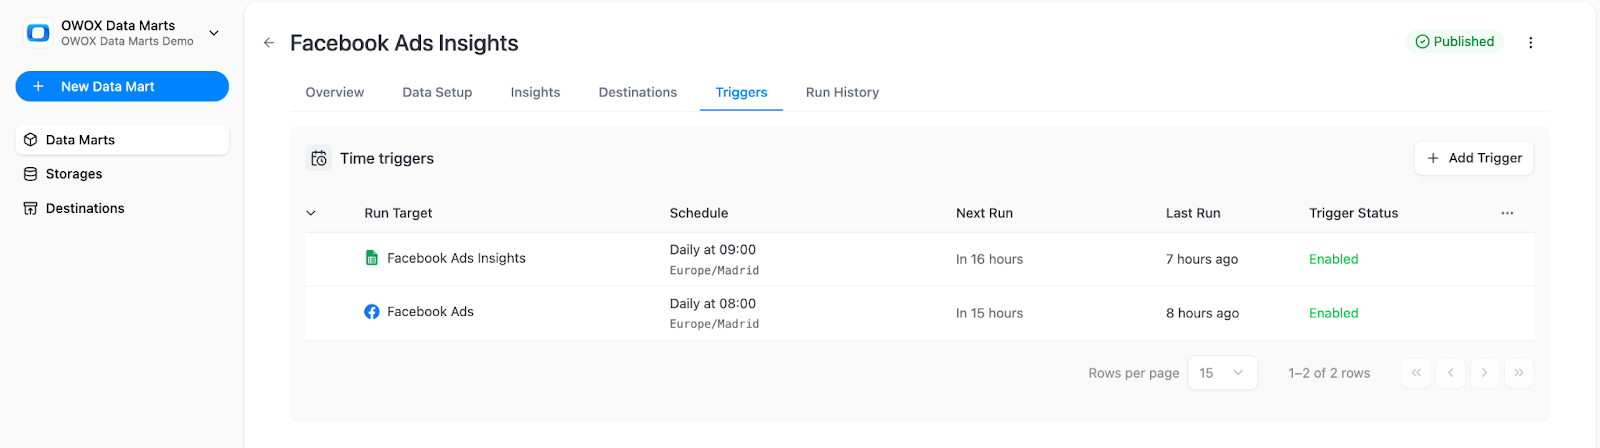
Task: Click Enabled status of Facebook Ads row
Action: pyautogui.click(x=1334, y=313)
